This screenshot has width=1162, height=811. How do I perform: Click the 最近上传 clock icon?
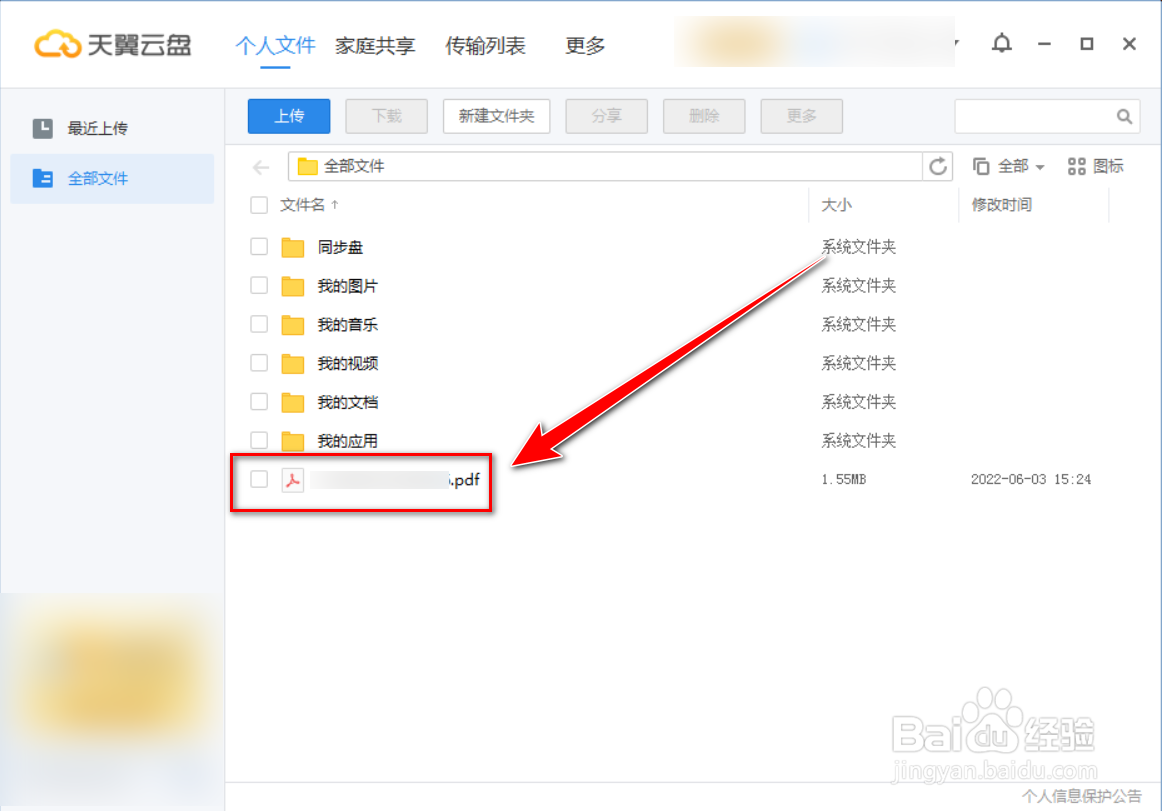43,128
